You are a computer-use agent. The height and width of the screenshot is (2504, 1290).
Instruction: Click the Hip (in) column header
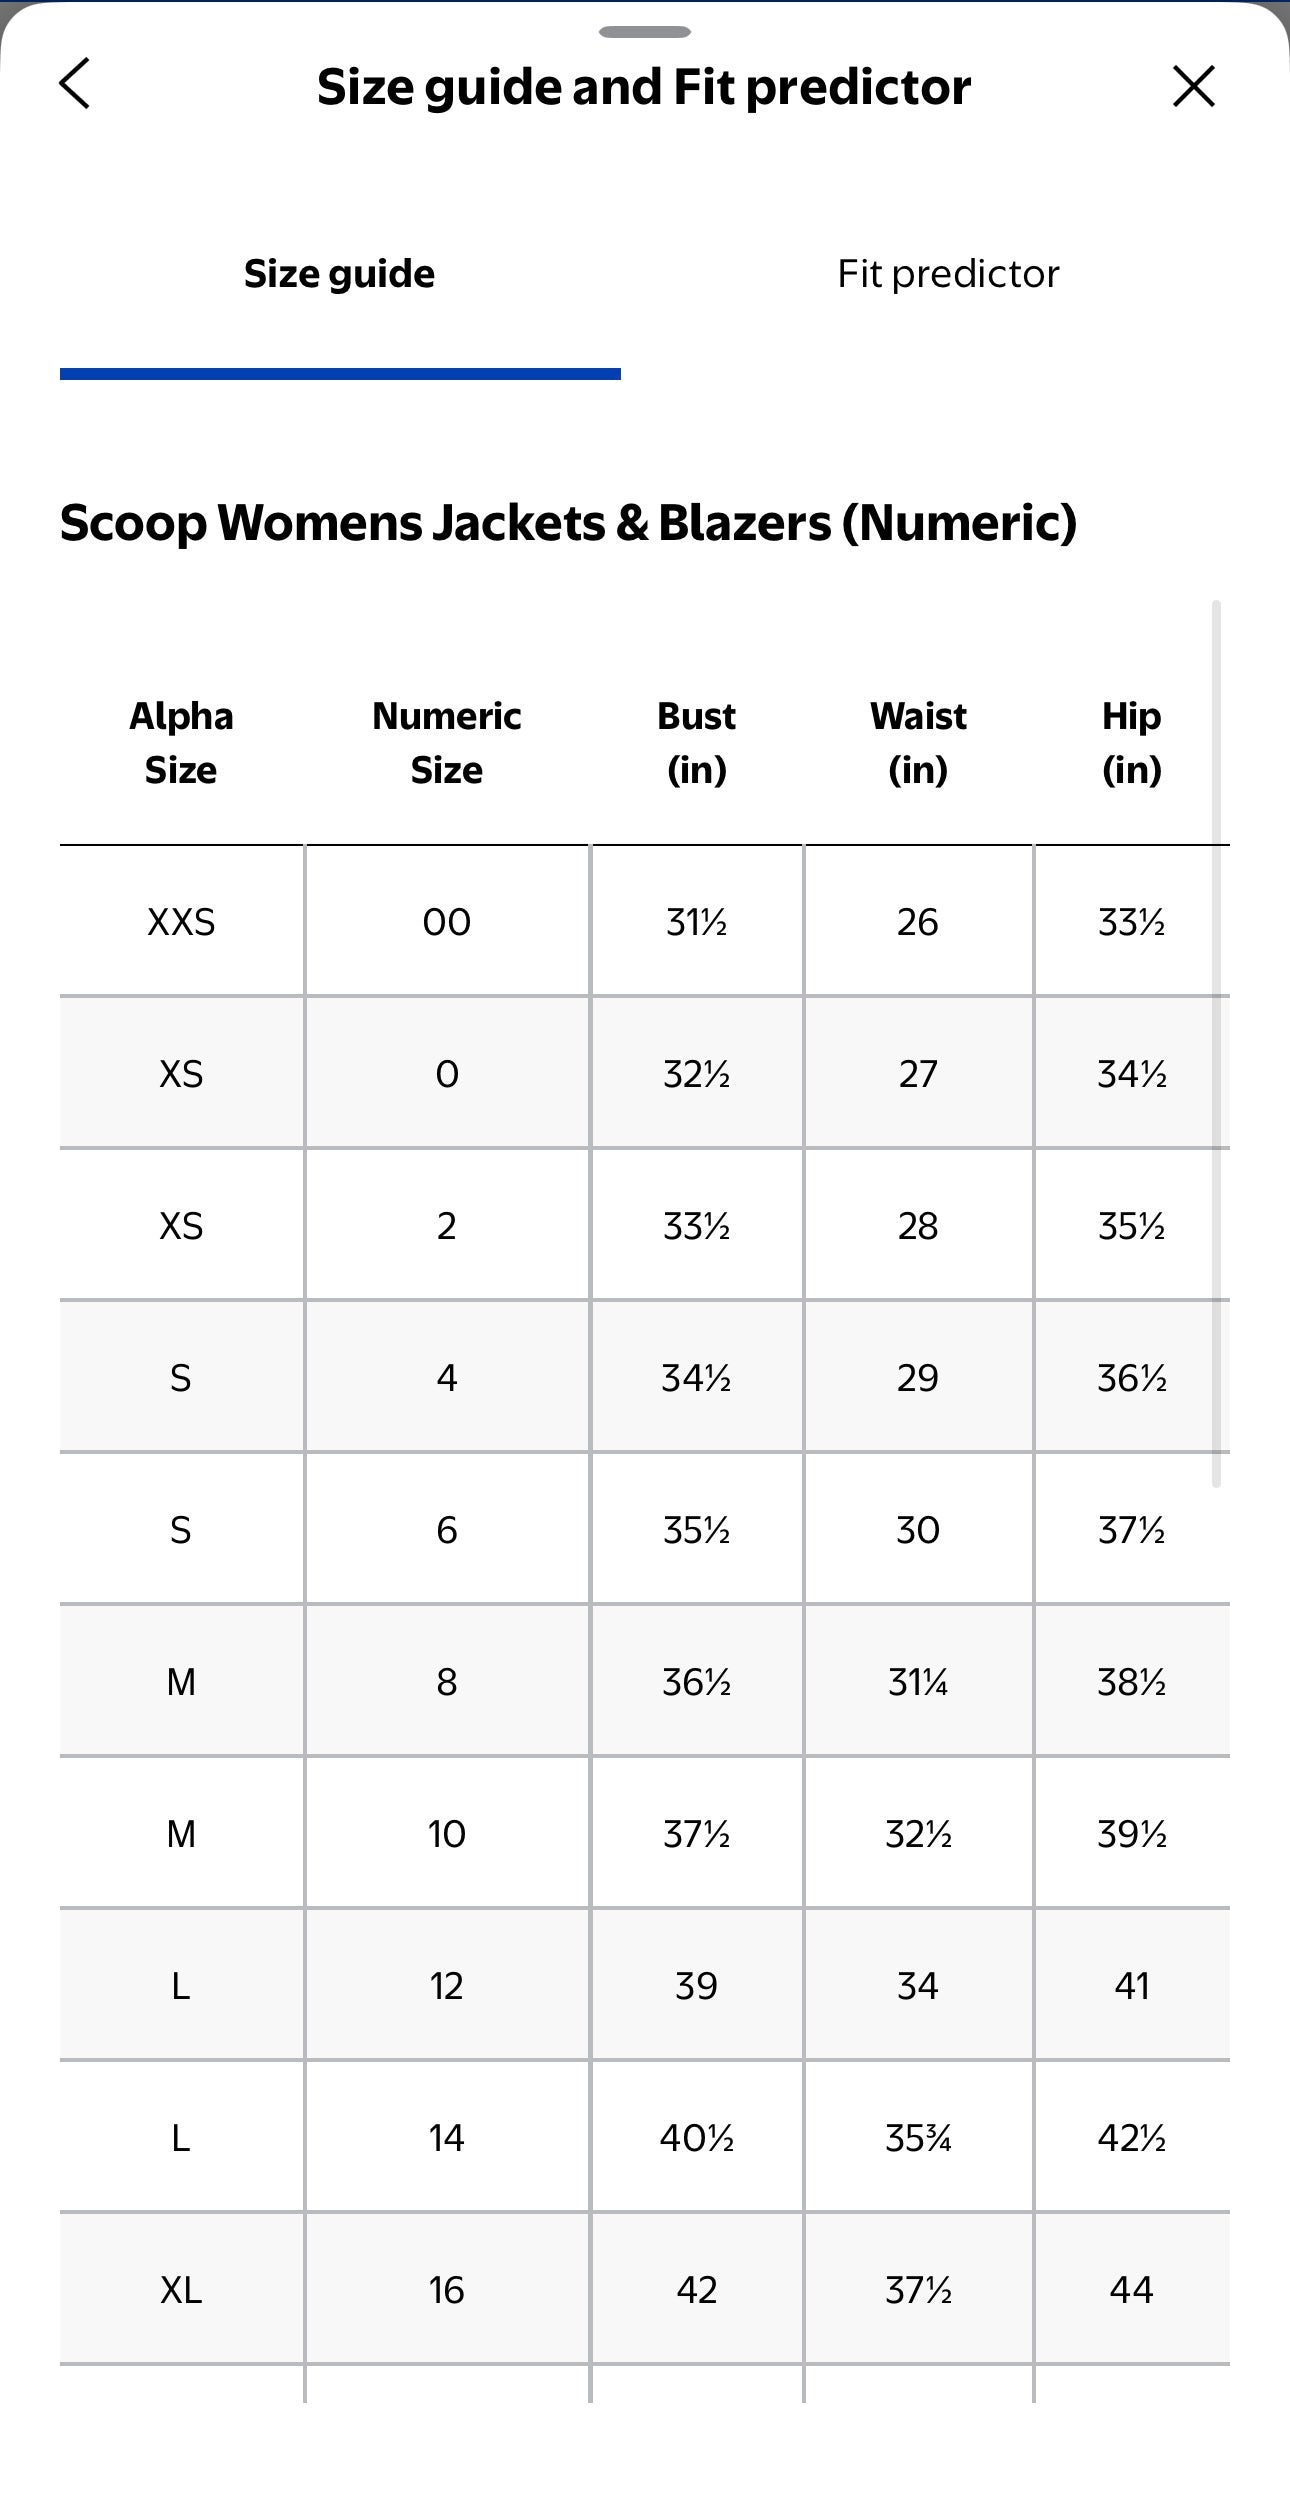click(1132, 743)
